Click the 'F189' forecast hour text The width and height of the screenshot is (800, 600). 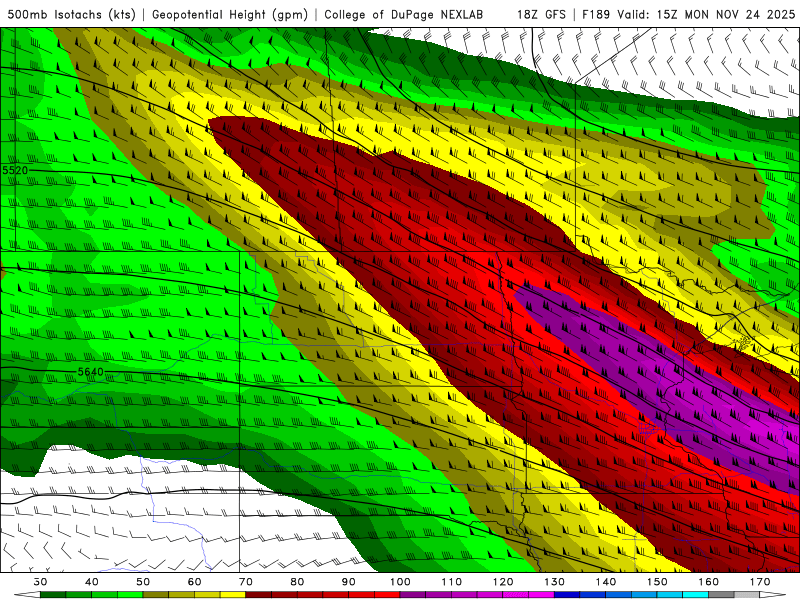pyautogui.click(x=596, y=14)
